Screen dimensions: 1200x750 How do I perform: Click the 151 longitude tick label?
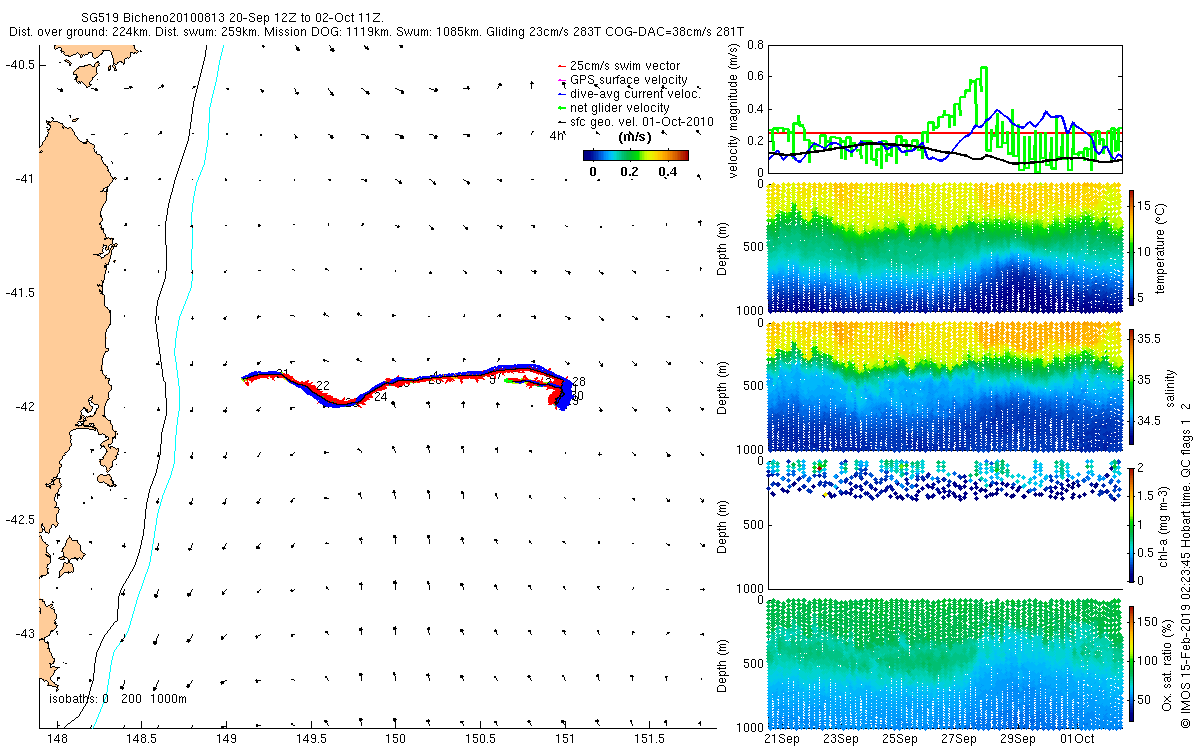566,739
